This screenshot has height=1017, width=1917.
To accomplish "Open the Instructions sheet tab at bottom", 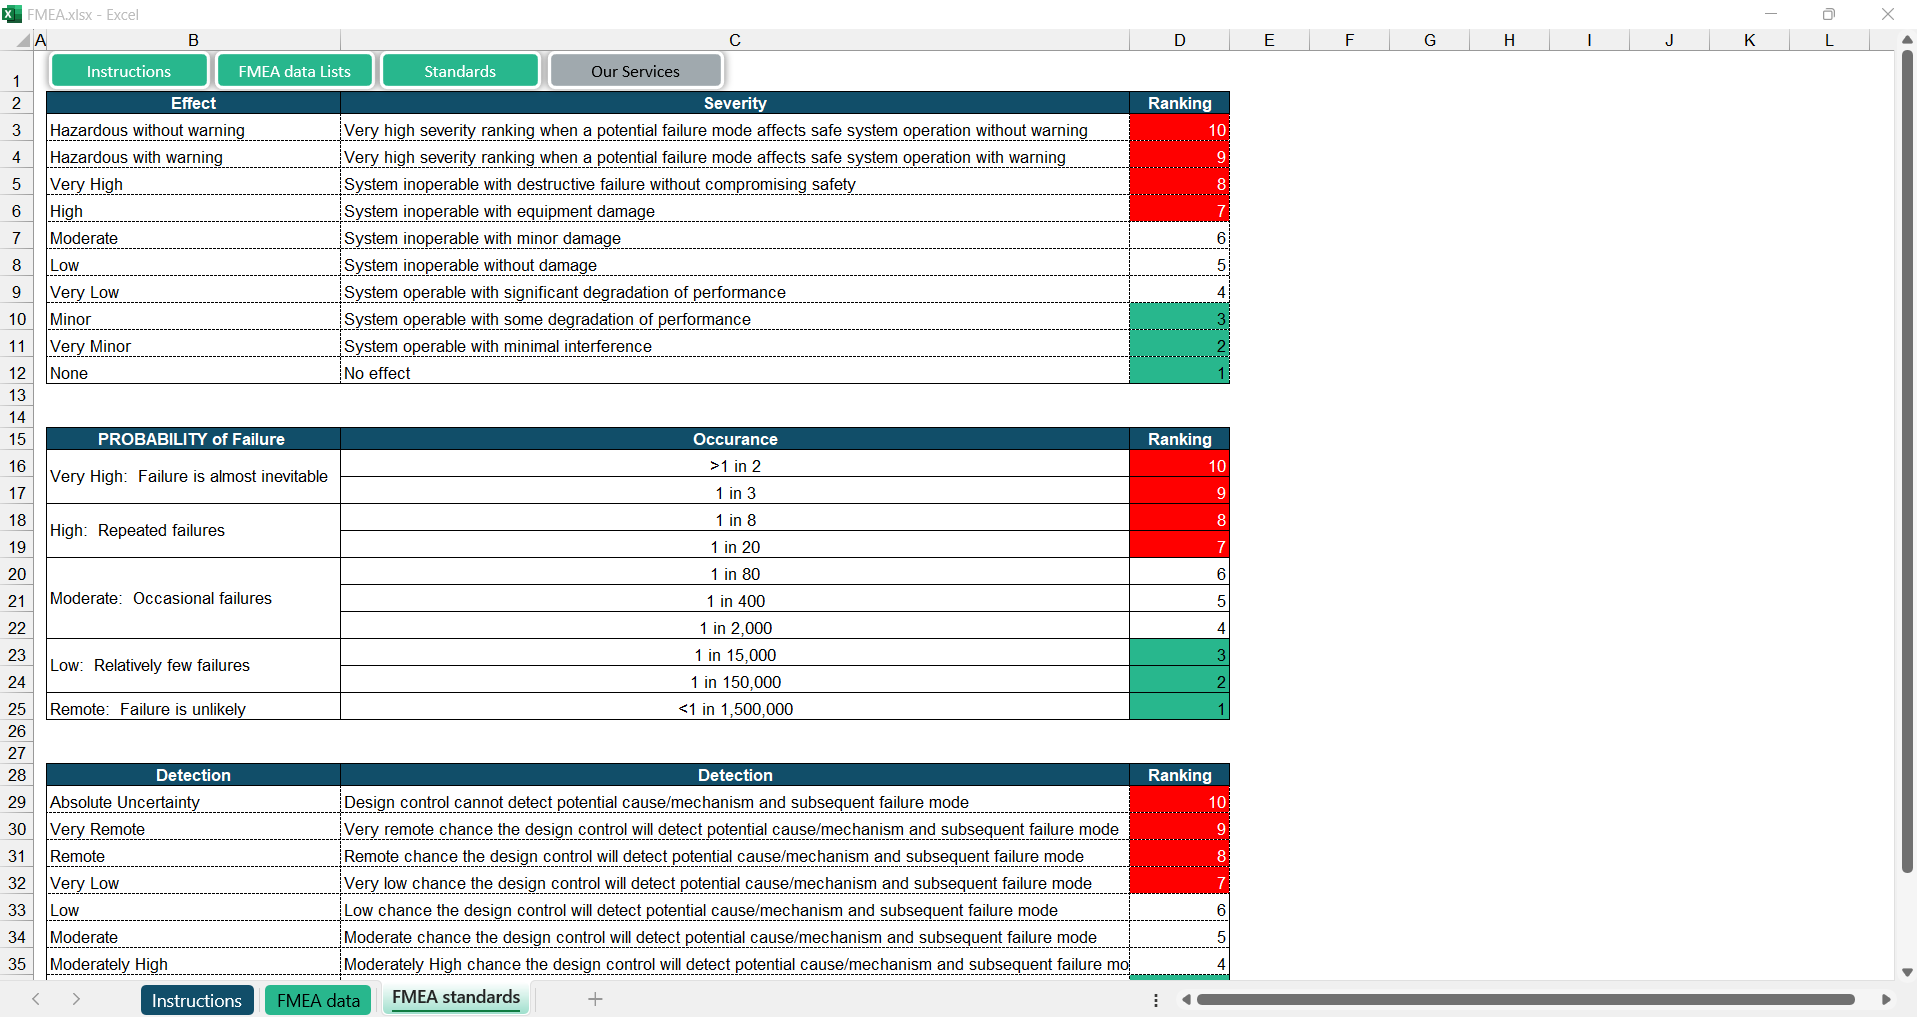I will pyautogui.click(x=196, y=1000).
